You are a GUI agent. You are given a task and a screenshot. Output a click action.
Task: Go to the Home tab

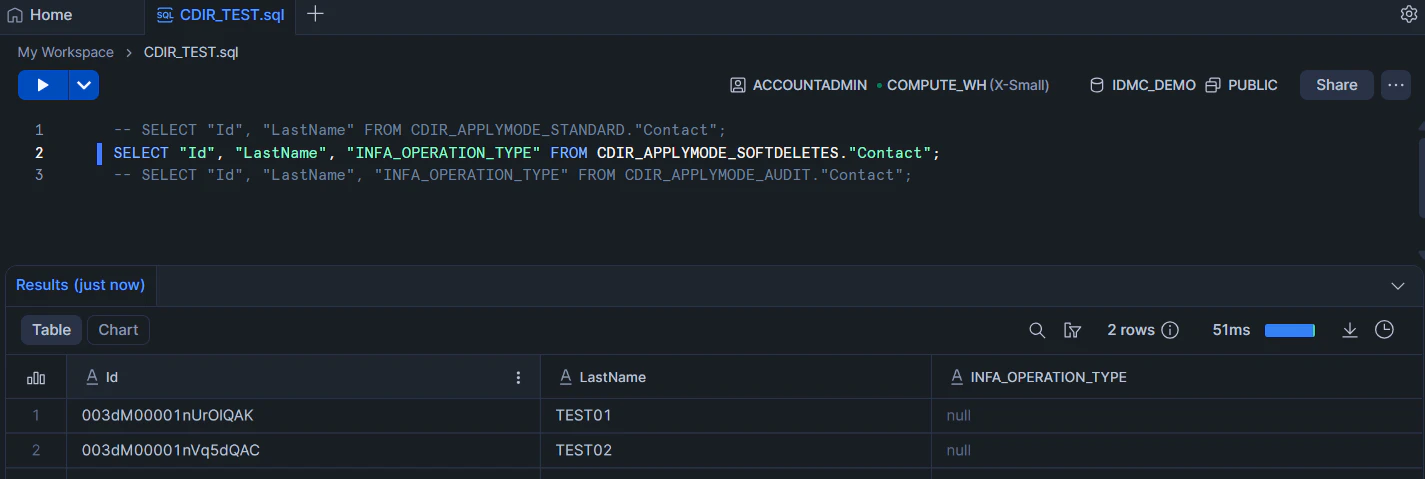click(40, 15)
